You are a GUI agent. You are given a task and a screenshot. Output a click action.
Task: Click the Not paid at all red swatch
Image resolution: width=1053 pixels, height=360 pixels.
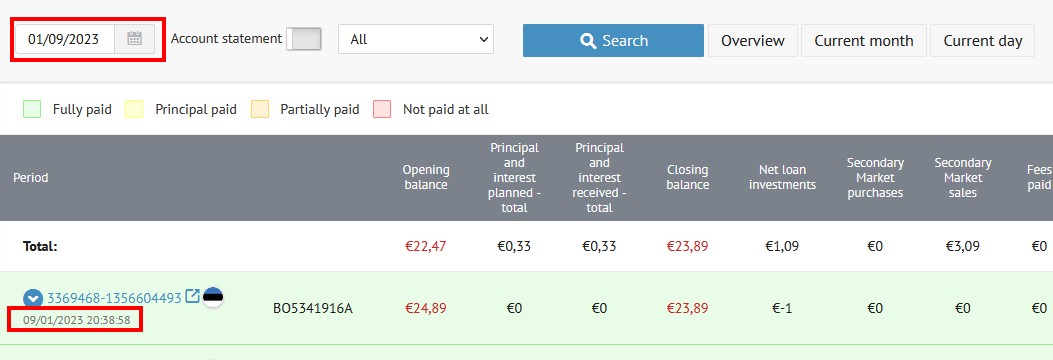click(381, 109)
